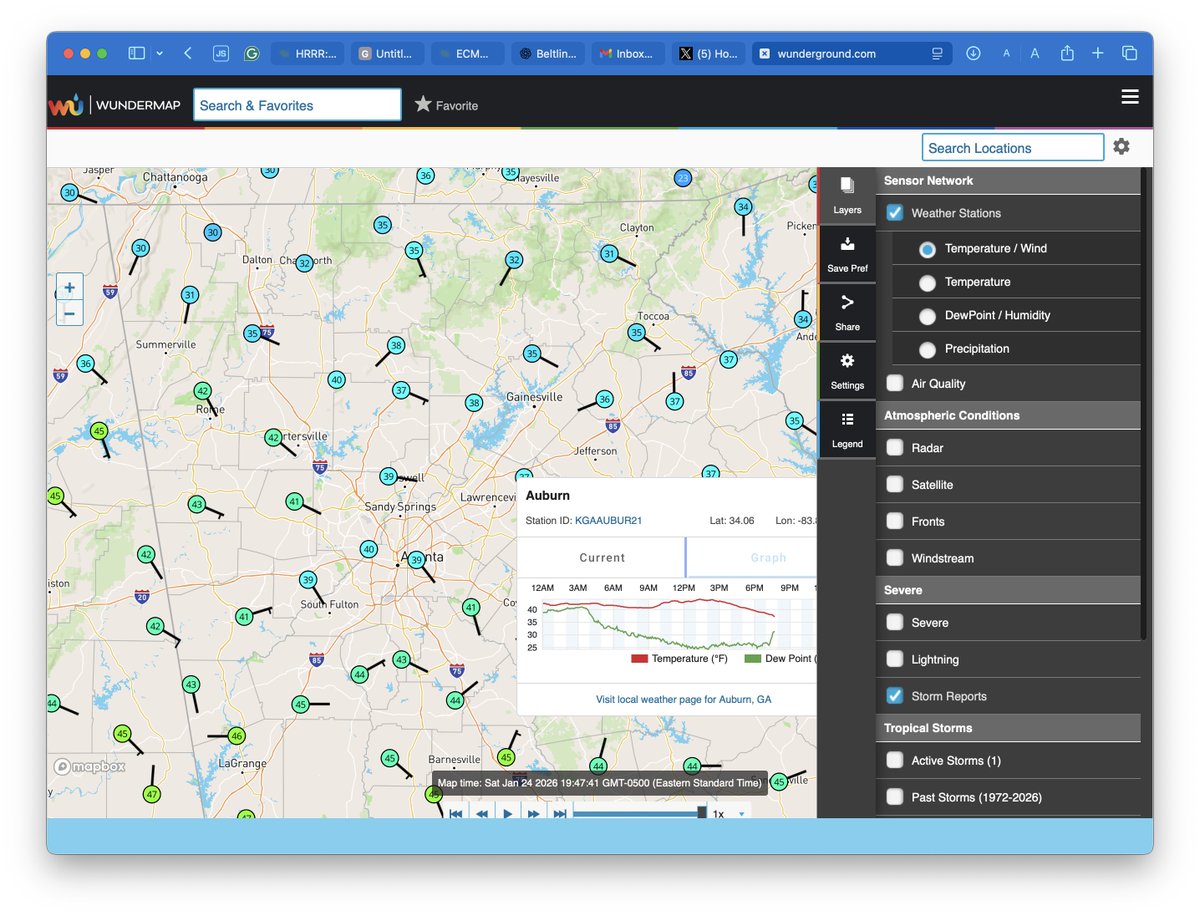Image resolution: width=1200 pixels, height=916 pixels.
Task: Collapse the Sensor Network section header
Action: point(1008,181)
